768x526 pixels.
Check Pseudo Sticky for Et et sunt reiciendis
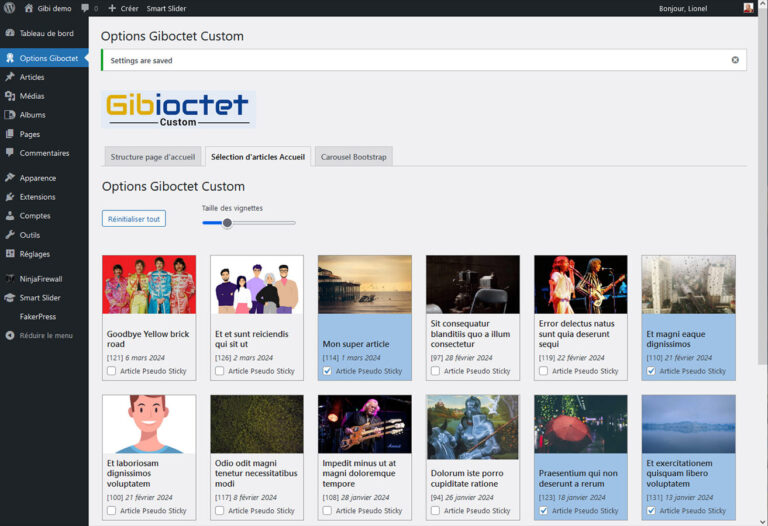[219, 371]
